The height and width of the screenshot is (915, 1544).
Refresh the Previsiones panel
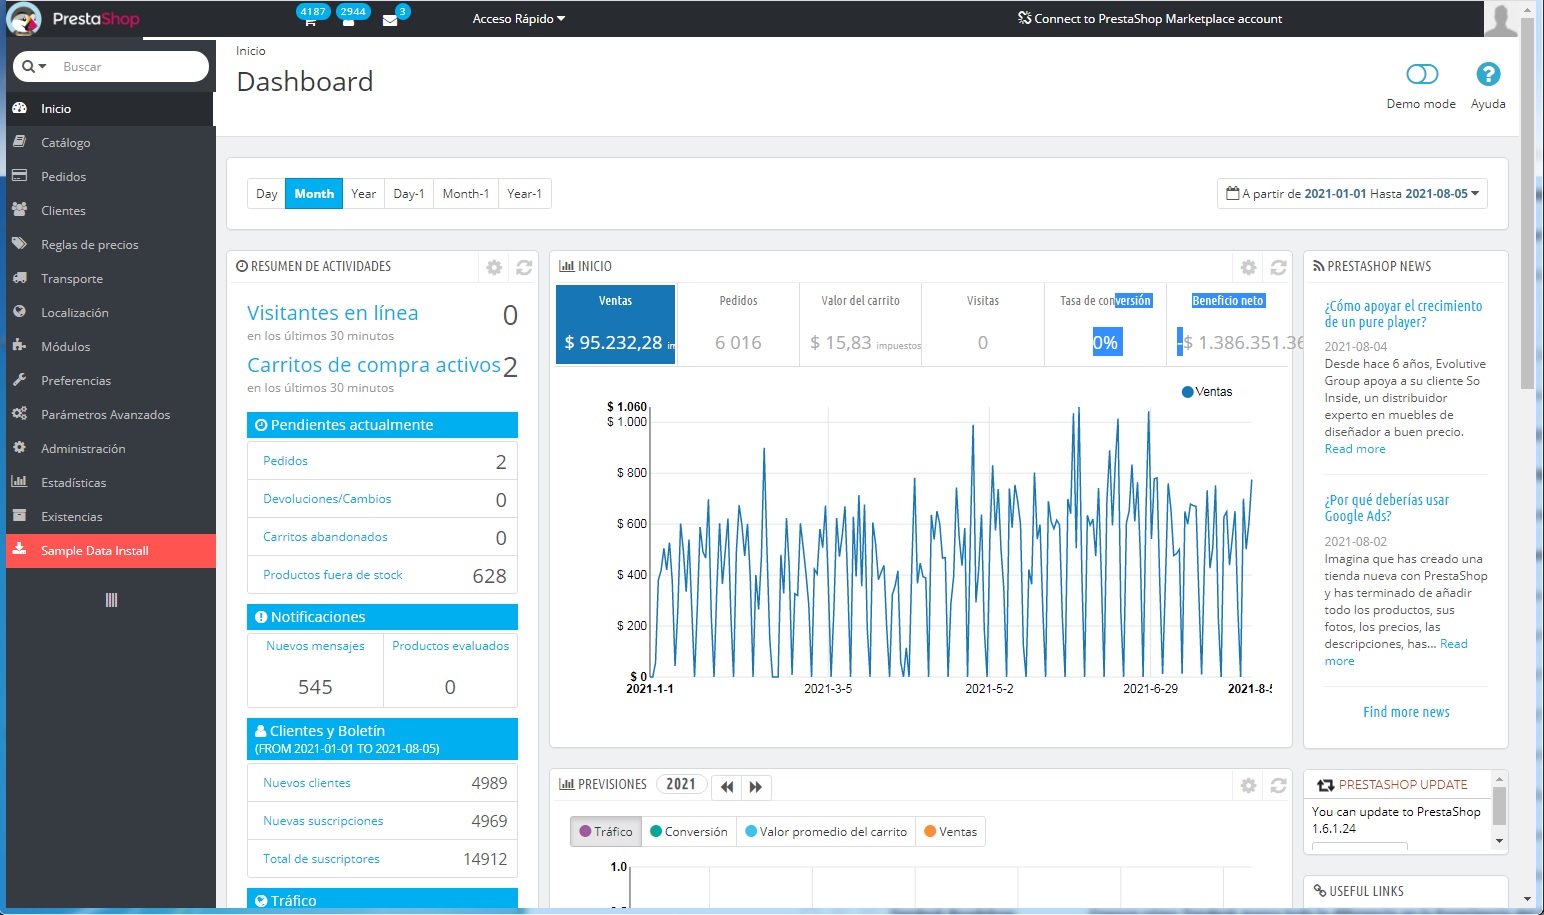pyautogui.click(x=1278, y=786)
